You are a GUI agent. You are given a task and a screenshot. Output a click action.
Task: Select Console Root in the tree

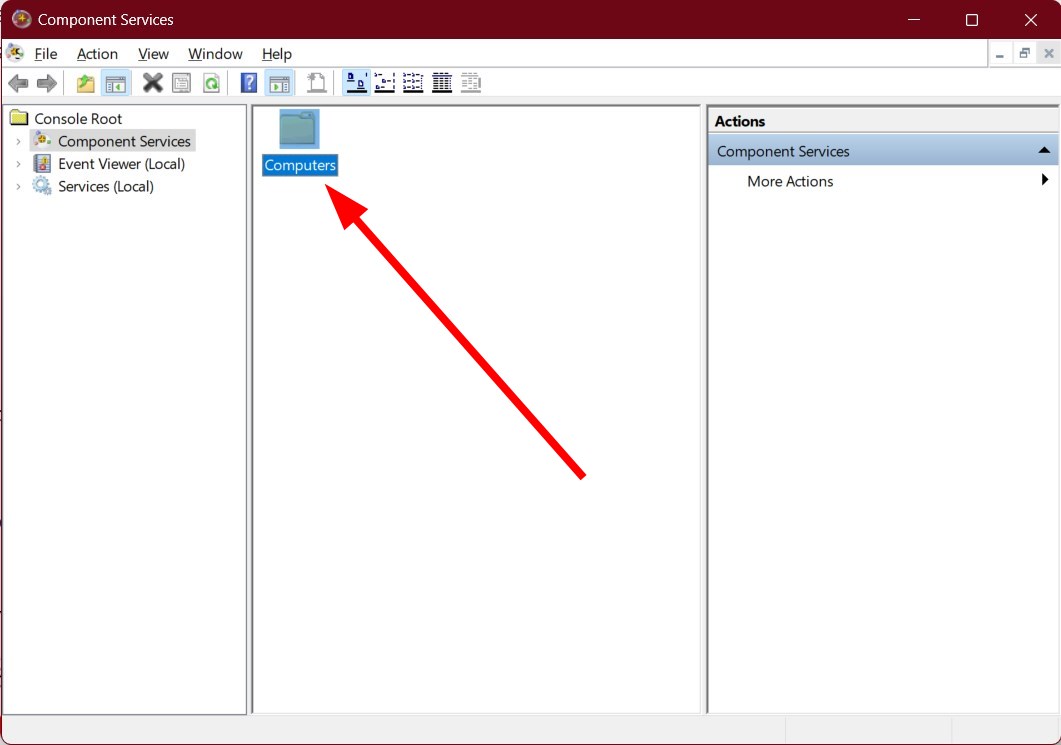[x=78, y=118]
